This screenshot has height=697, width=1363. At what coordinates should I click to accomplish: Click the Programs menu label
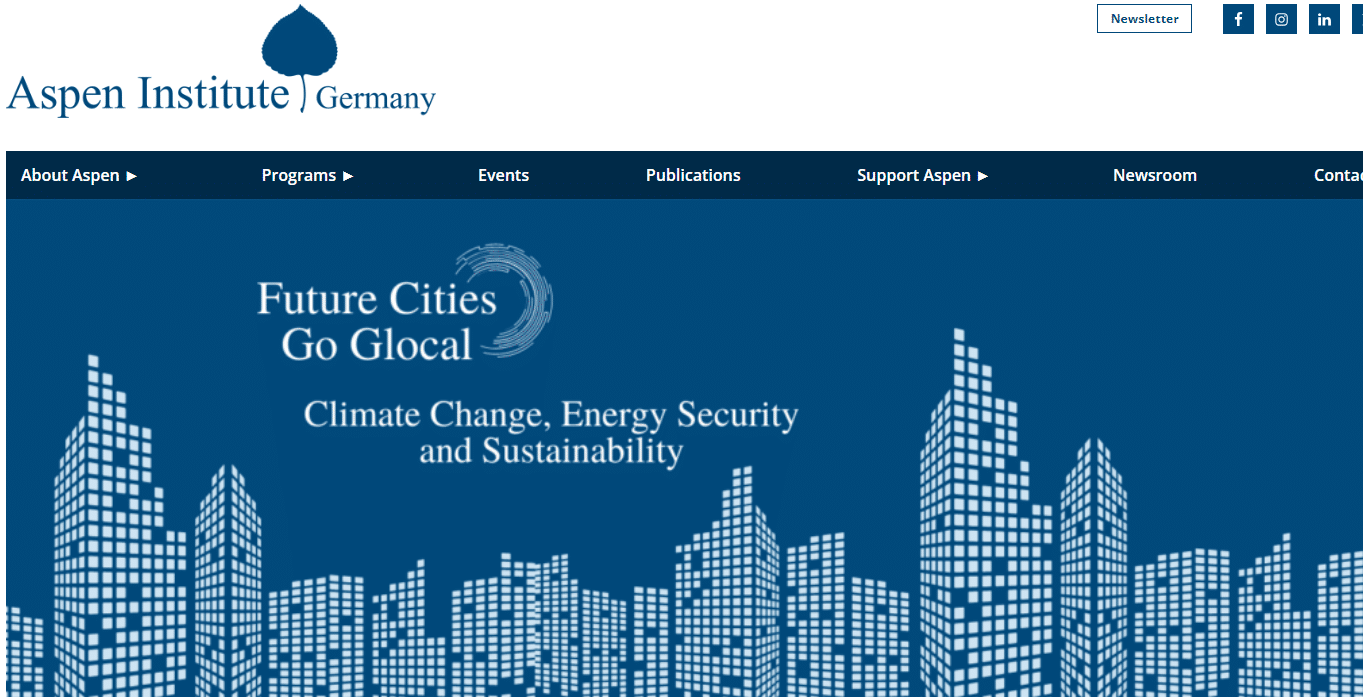(298, 175)
